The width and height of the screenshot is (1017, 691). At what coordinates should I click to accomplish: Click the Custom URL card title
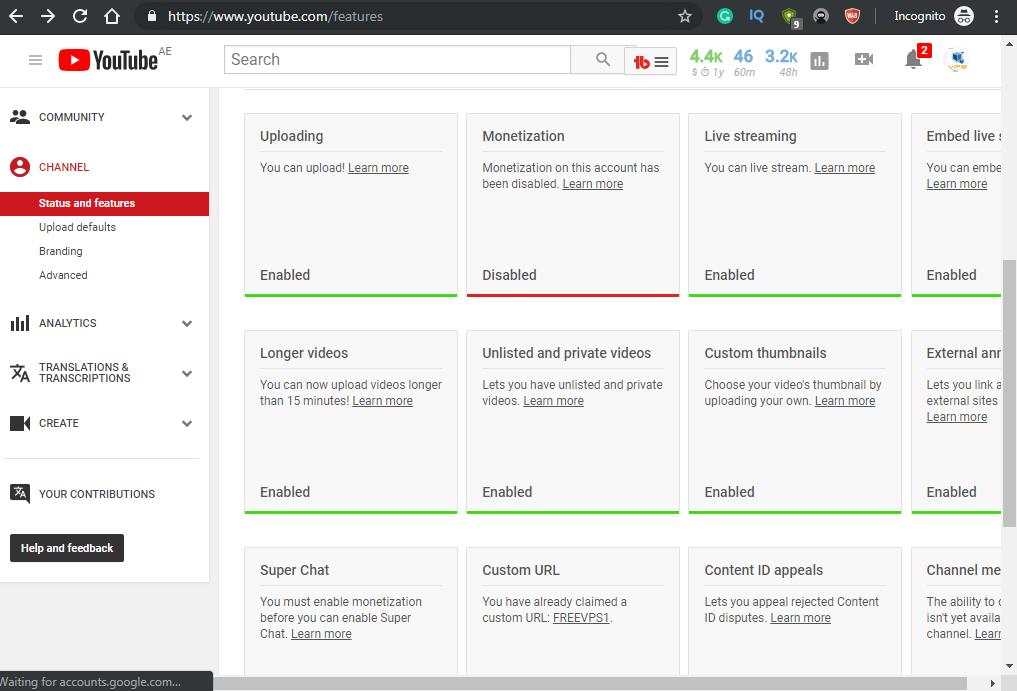521,570
